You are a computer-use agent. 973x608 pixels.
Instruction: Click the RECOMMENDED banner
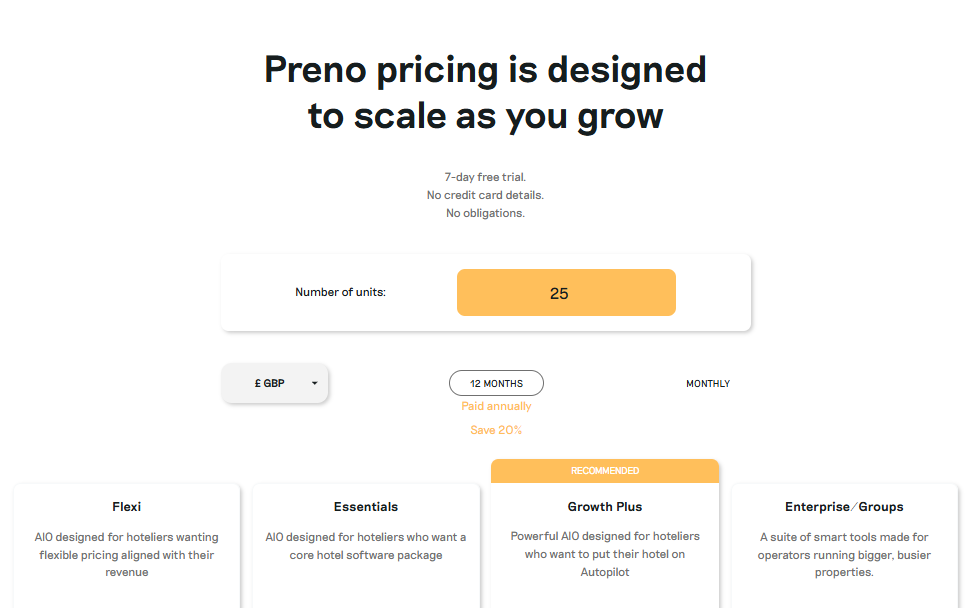pyautogui.click(x=605, y=471)
